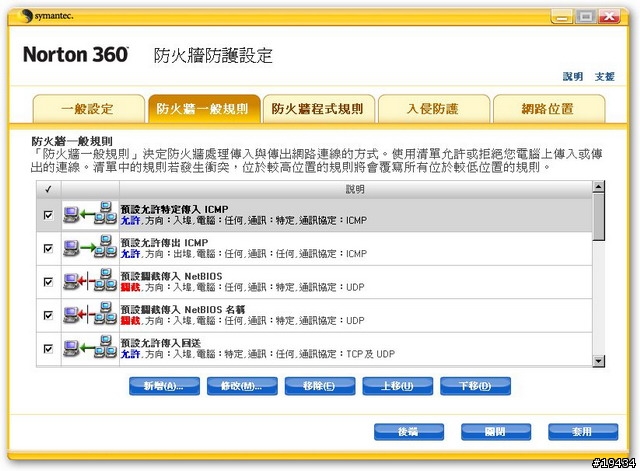640x471 pixels.
Task: Select the 預設攔截傳入 NetBIOS 名稱 rule text
Action: [x=183, y=310]
